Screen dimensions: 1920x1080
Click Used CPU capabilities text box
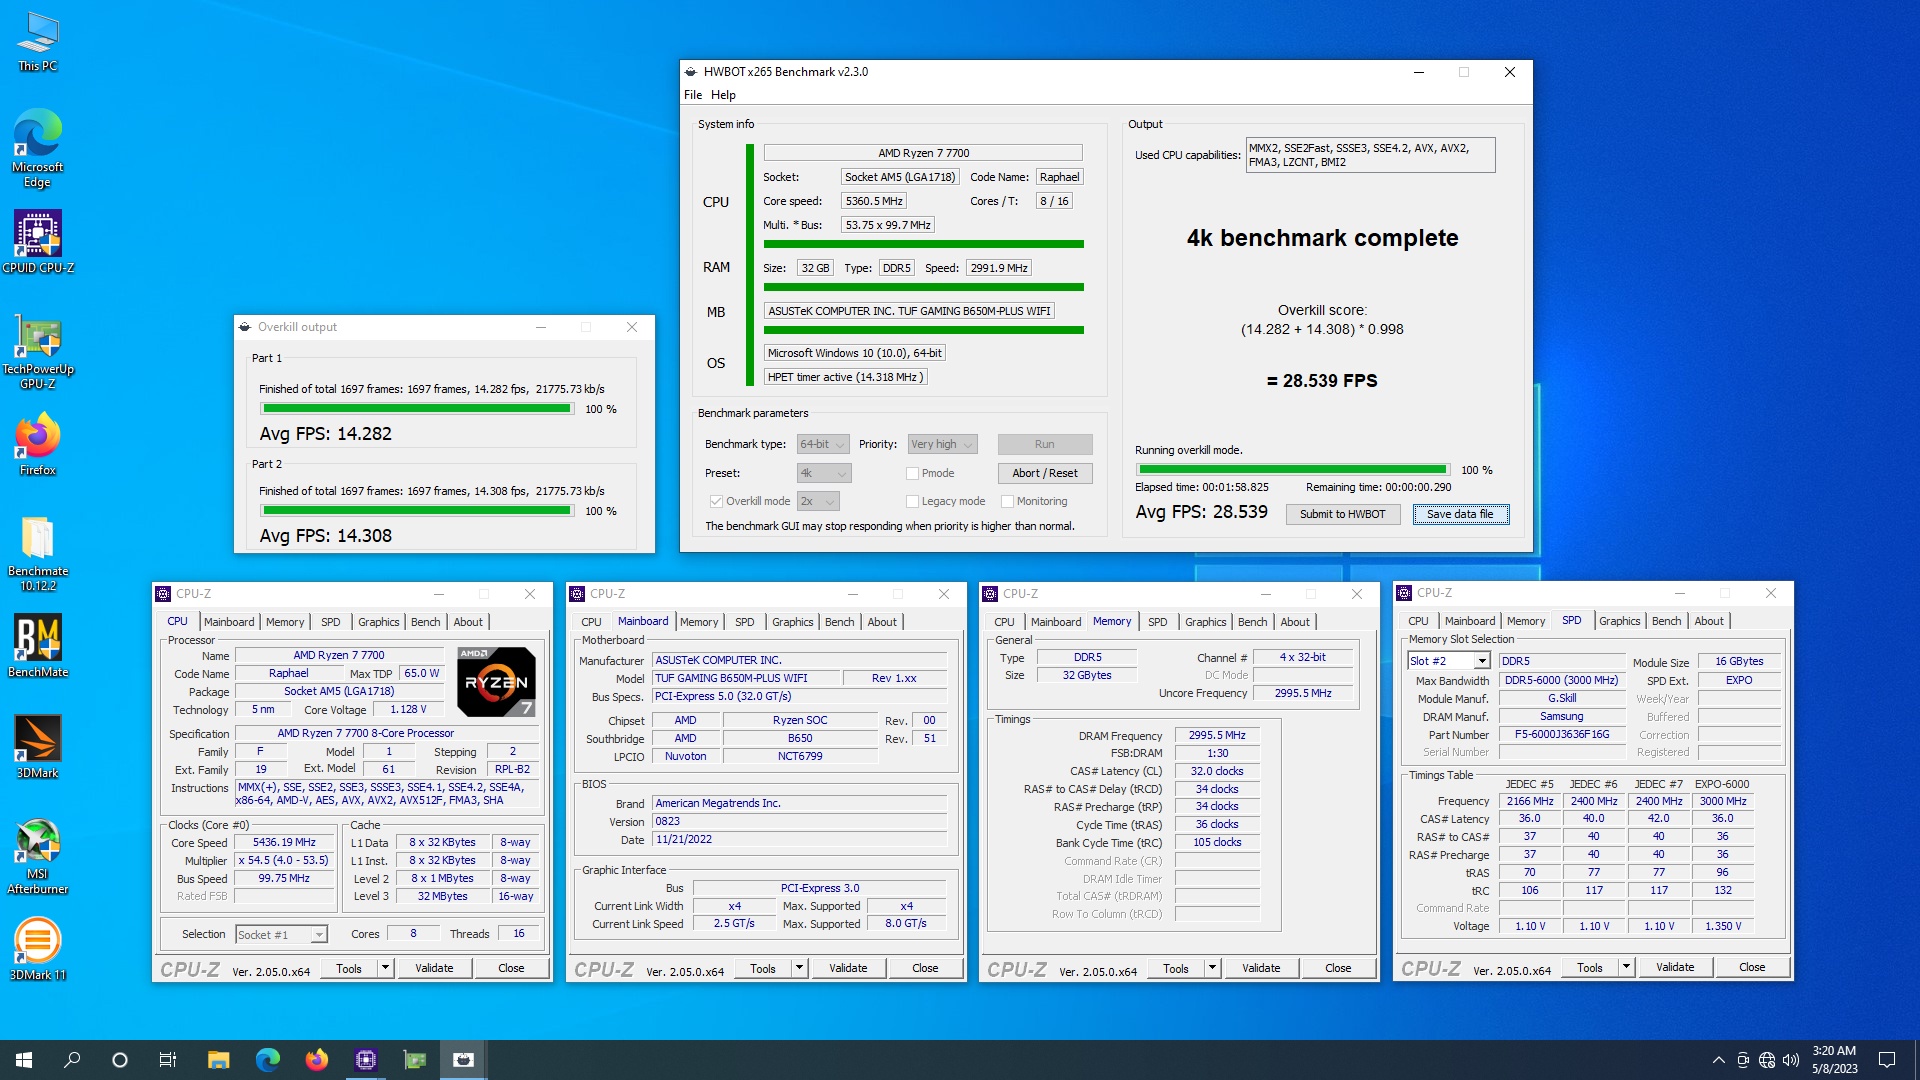pyautogui.click(x=1370, y=155)
